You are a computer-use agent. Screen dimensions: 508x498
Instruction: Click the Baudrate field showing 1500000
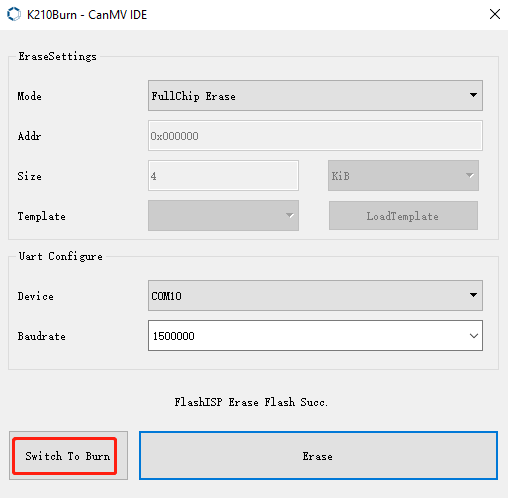point(315,336)
